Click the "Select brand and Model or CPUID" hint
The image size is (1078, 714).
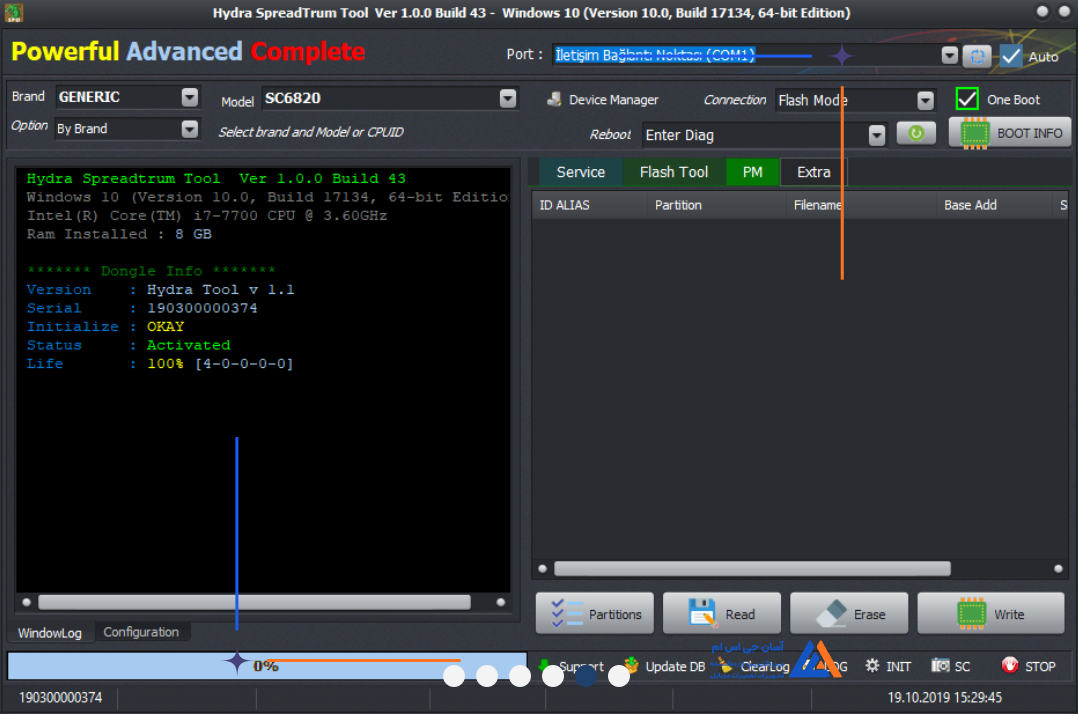(x=311, y=132)
